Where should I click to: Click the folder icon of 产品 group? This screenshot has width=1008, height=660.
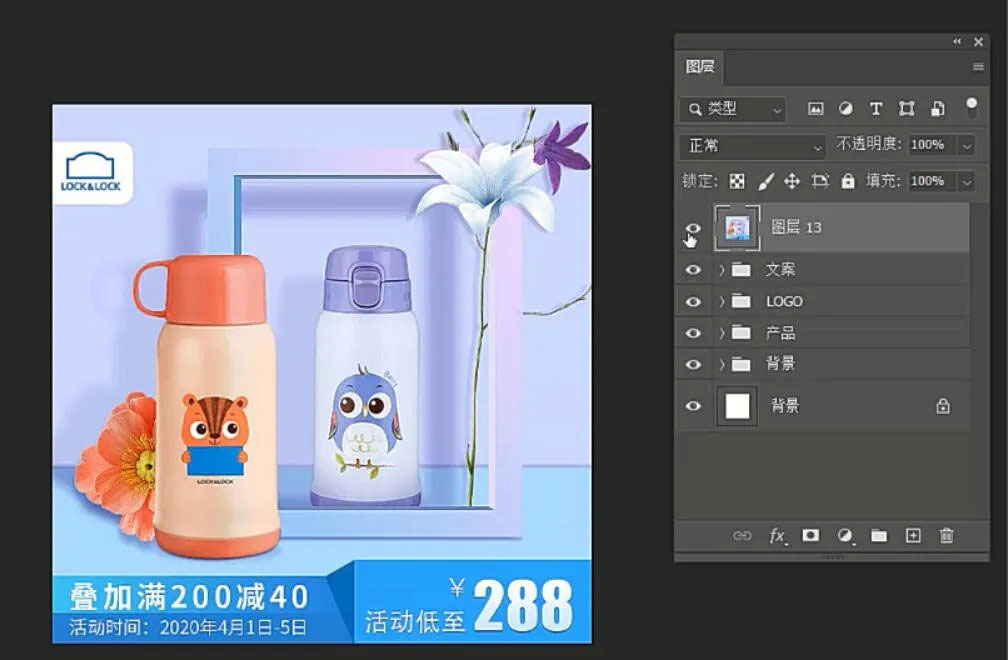[x=741, y=332]
